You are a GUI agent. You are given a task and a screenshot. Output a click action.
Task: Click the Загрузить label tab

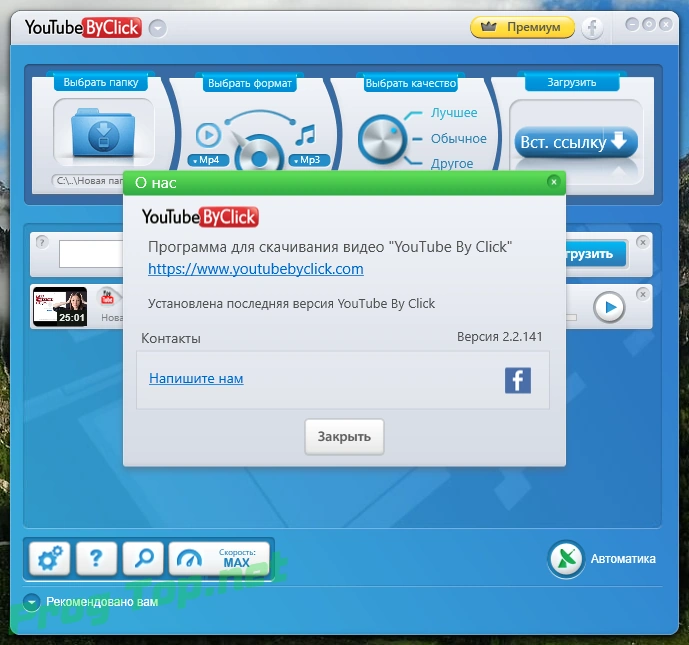tap(572, 82)
